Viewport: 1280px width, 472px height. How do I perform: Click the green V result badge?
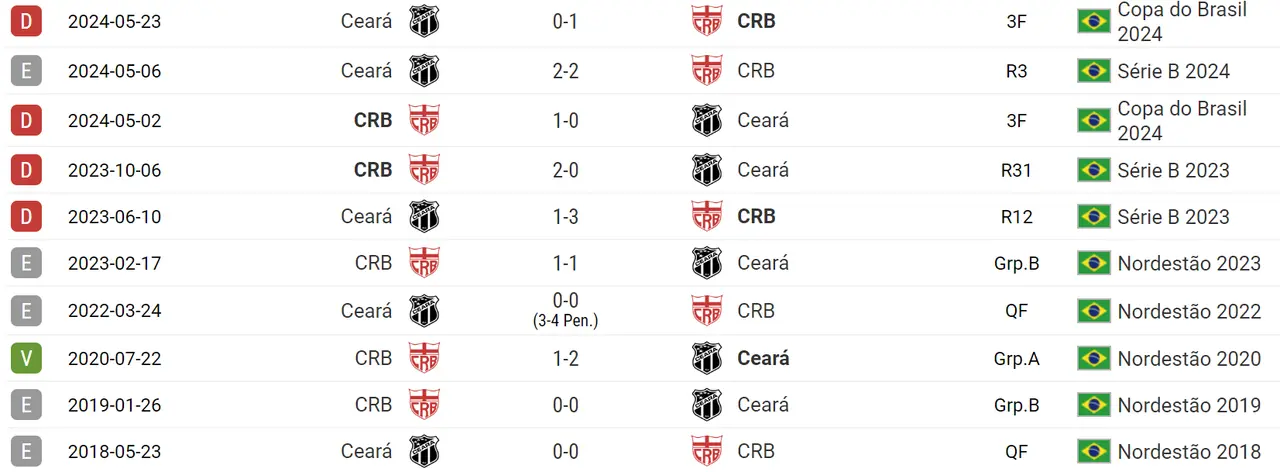click(25, 358)
